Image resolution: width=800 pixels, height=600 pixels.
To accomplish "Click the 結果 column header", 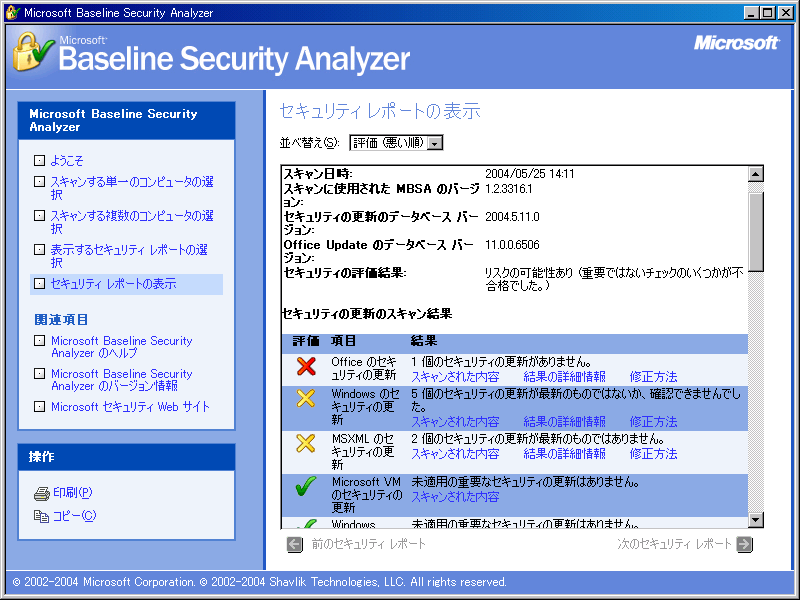I will (x=424, y=341).
